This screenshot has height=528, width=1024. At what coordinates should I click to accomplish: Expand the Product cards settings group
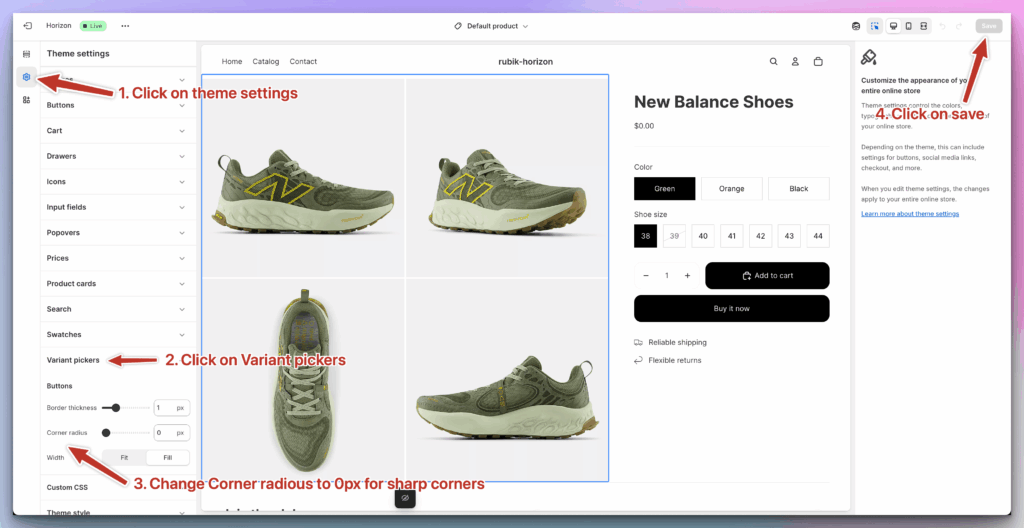point(118,284)
